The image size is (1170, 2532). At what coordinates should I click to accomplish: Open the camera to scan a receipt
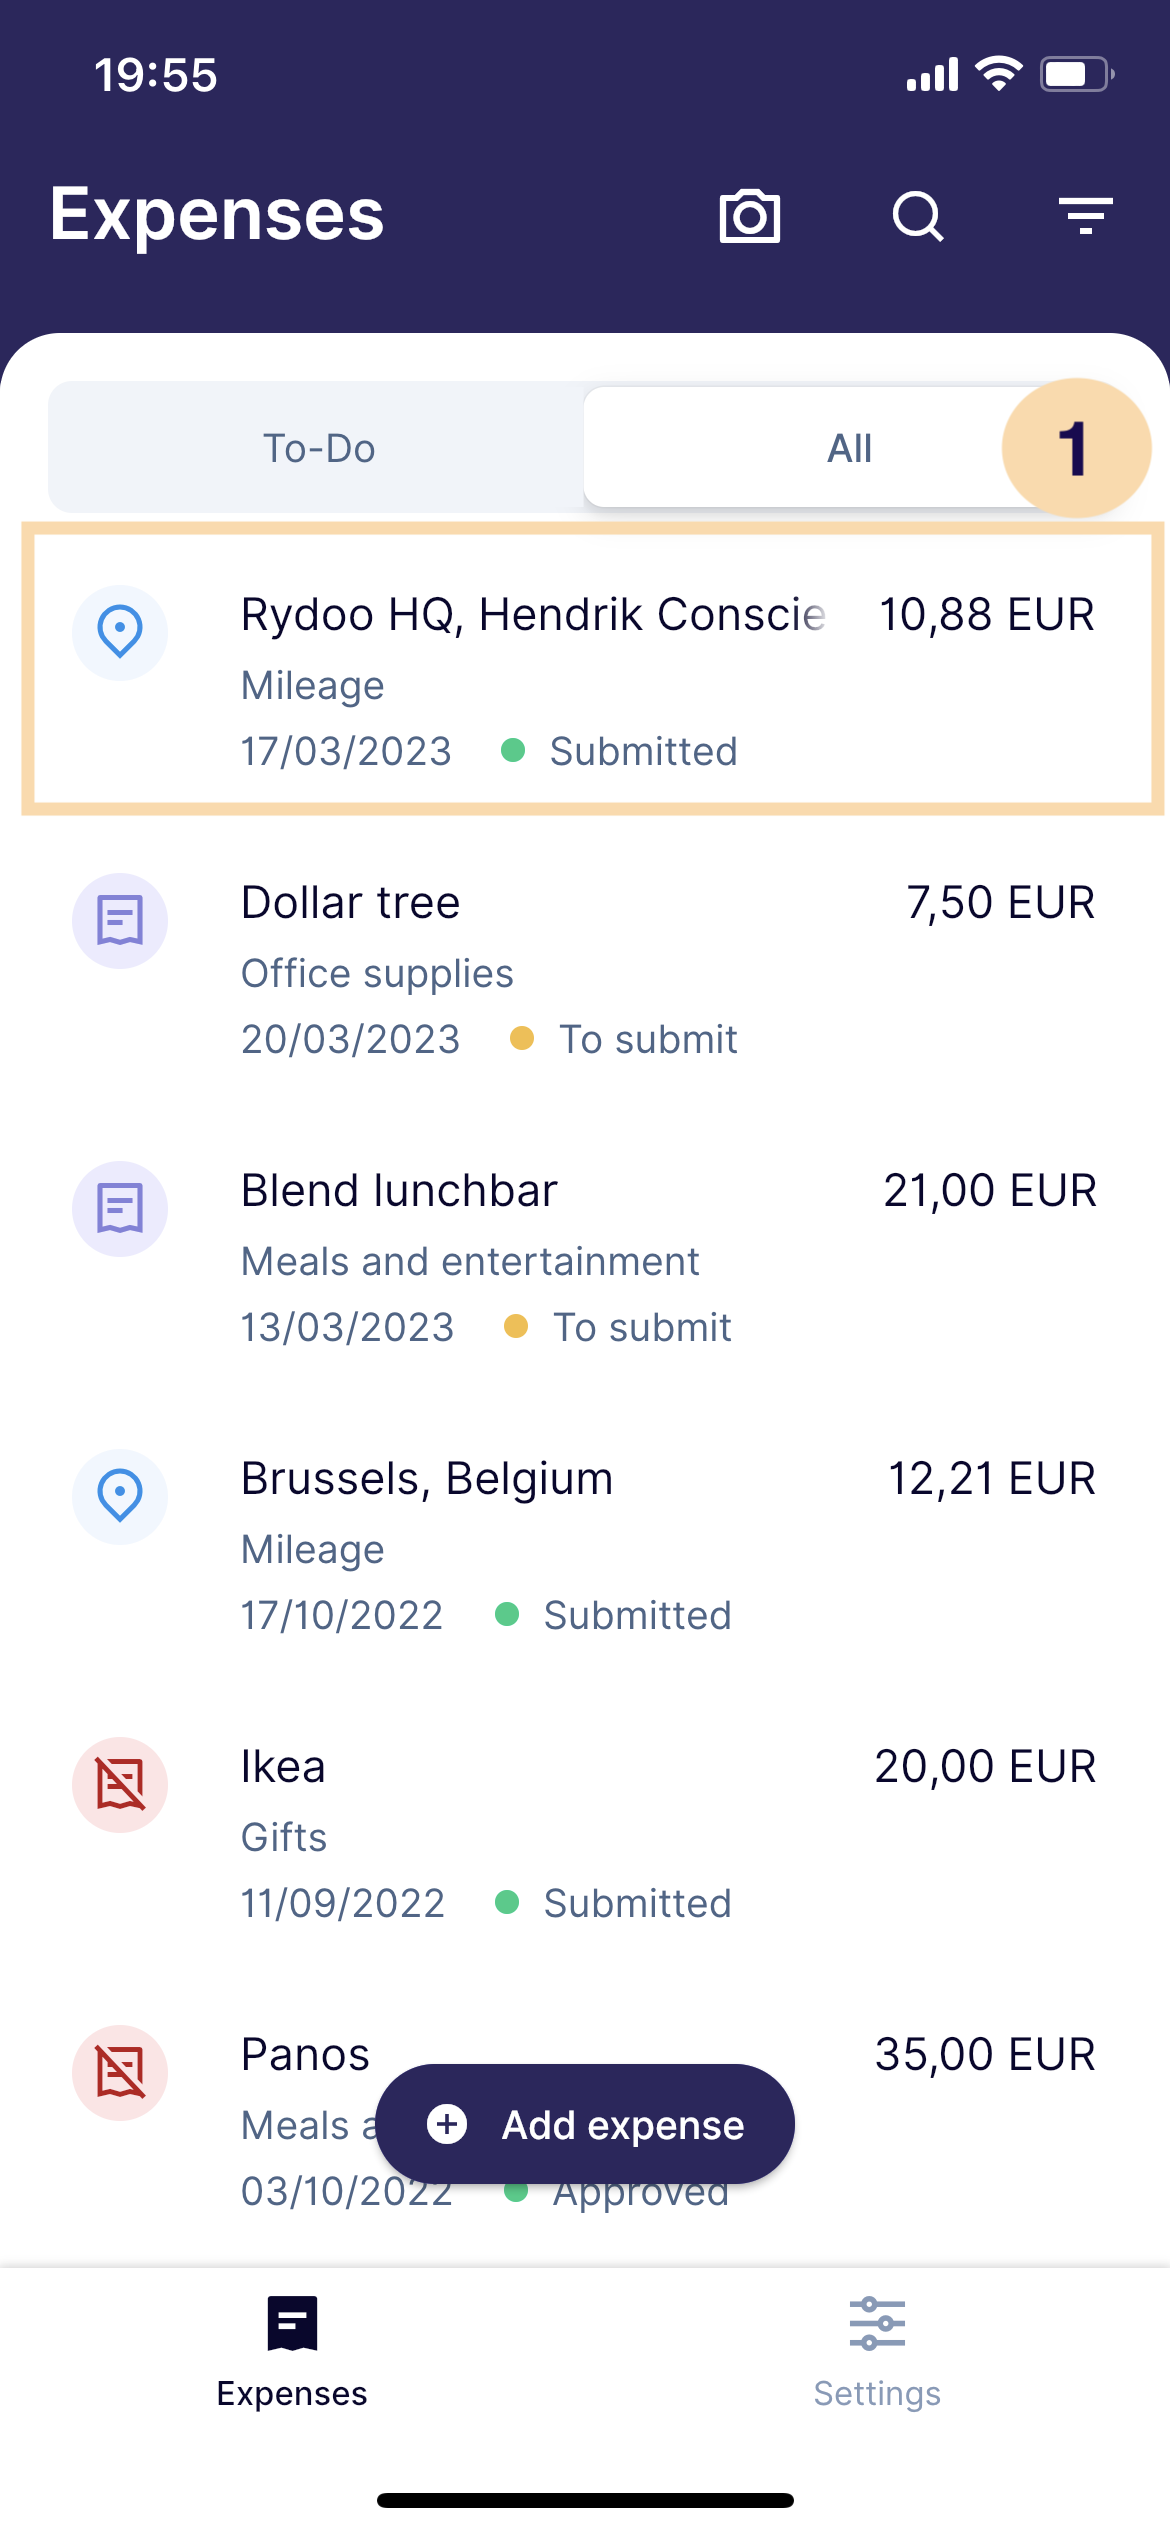pyautogui.click(x=749, y=215)
